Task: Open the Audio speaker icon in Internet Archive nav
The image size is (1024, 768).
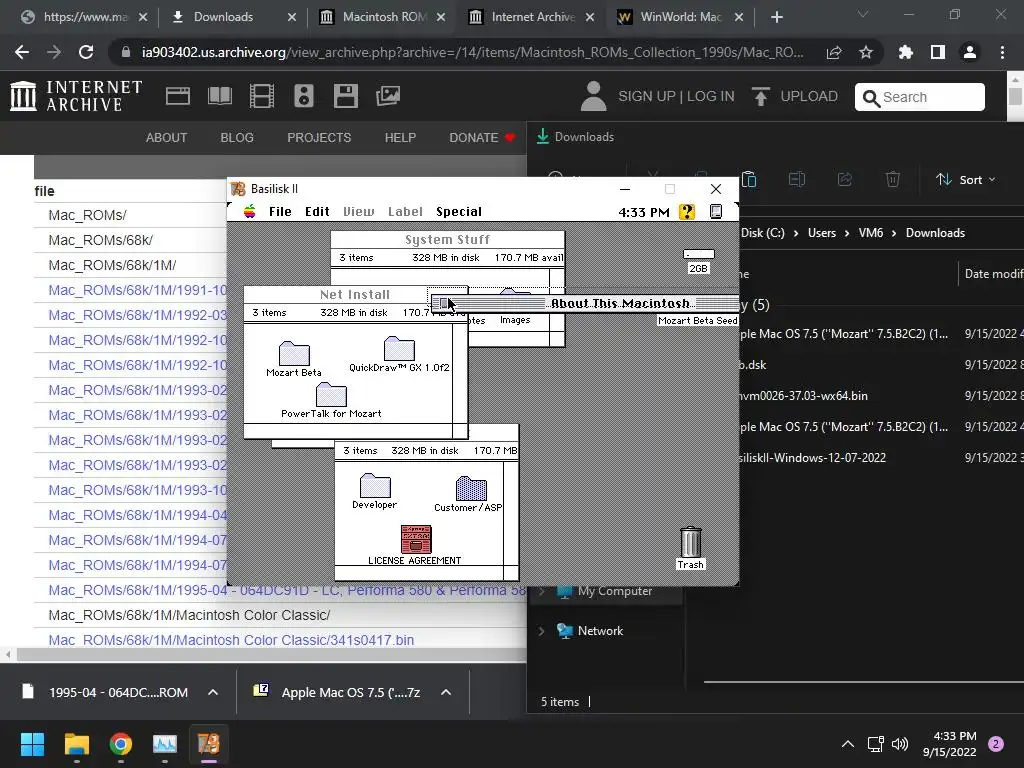Action: (x=304, y=96)
